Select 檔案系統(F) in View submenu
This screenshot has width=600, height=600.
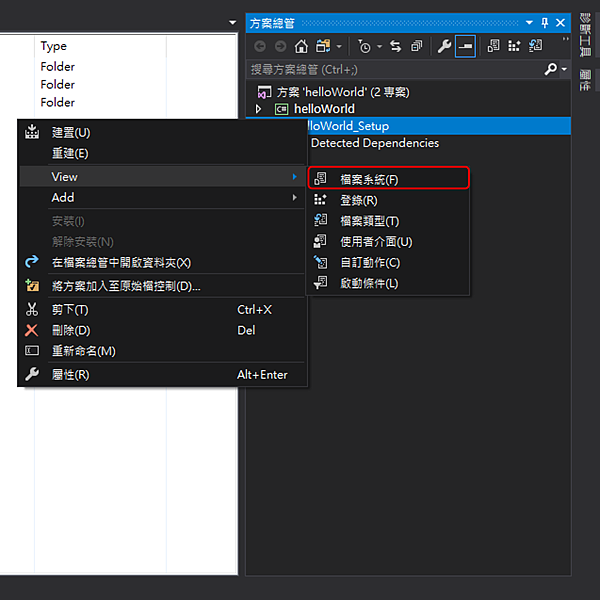[388, 179]
